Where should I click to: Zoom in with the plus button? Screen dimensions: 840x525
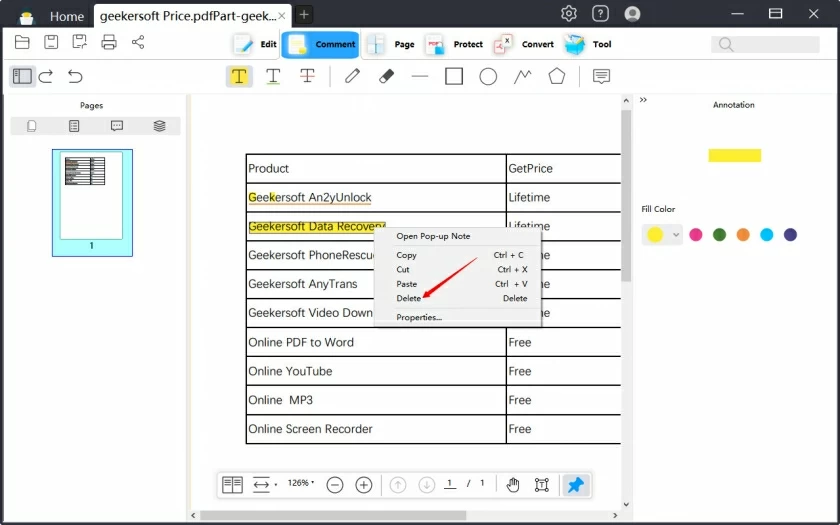coord(364,485)
